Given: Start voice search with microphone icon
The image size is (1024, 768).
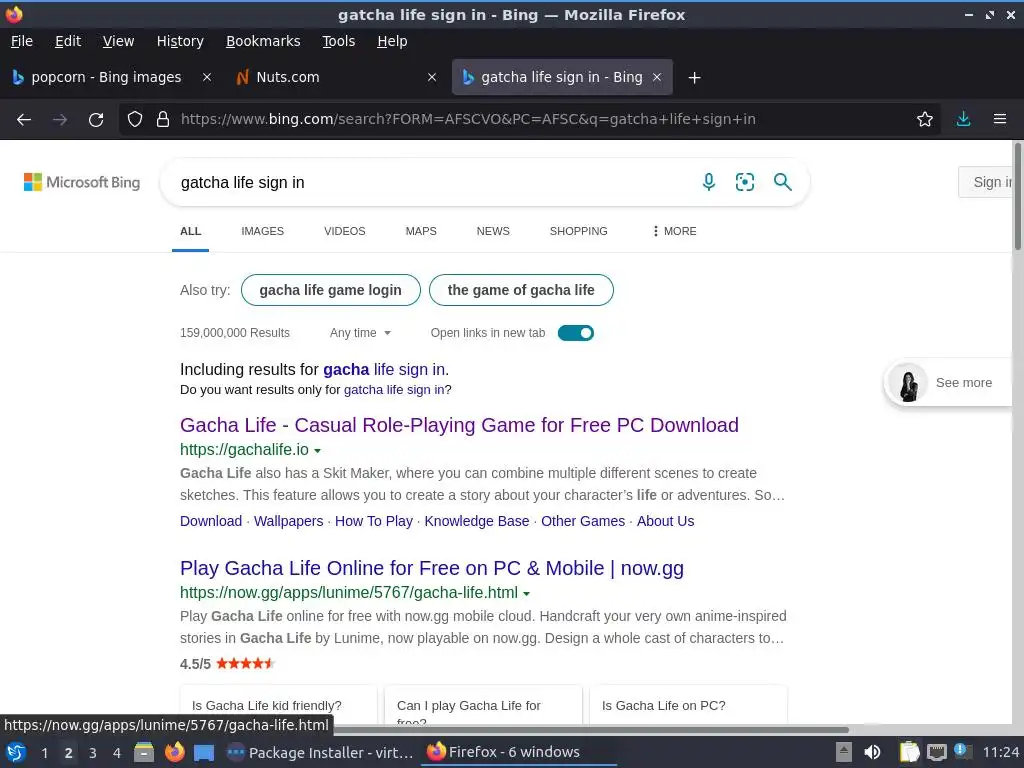Looking at the screenshot, I should [709, 182].
